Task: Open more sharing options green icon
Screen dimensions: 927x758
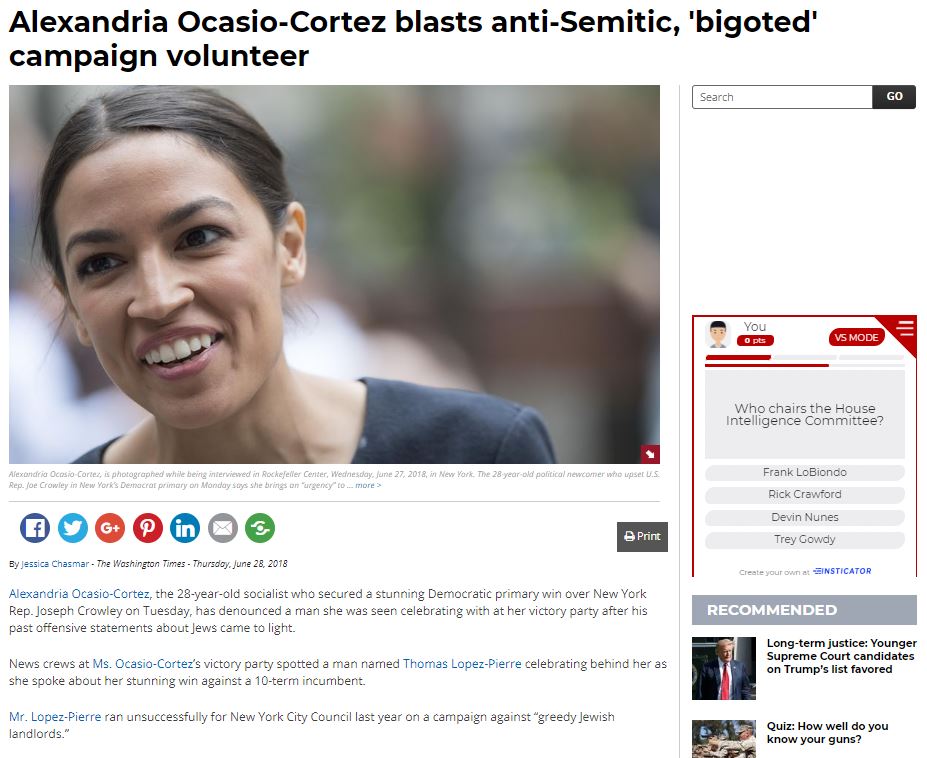Action: click(x=260, y=528)
